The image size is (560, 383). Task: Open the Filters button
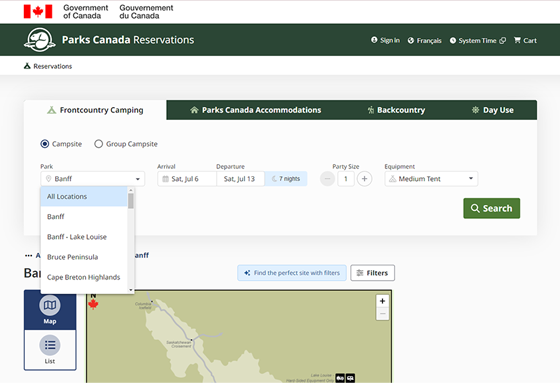click(372, 273)
